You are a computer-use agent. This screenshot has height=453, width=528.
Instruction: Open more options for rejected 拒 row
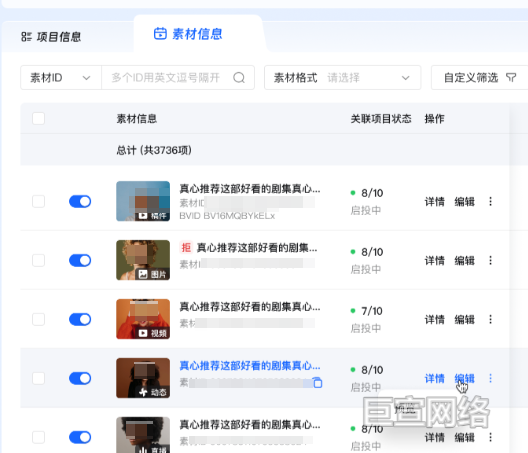490,260
